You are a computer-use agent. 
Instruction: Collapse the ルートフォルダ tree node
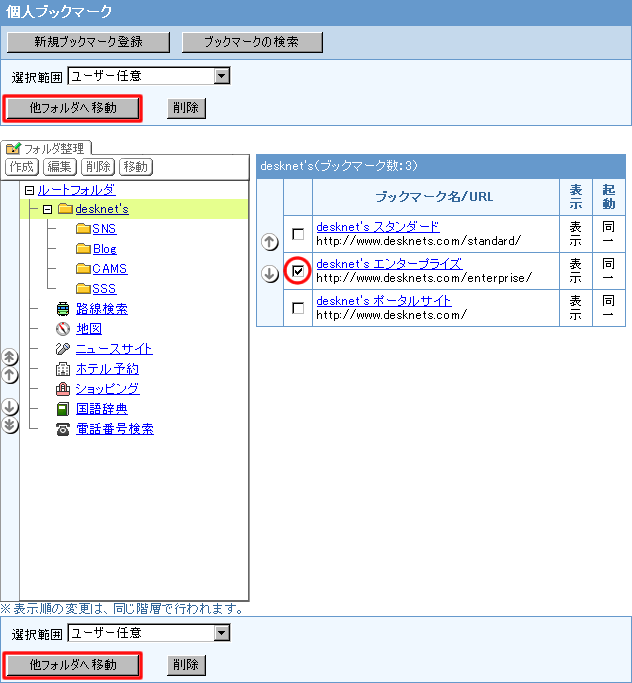(x=29, y=190)
